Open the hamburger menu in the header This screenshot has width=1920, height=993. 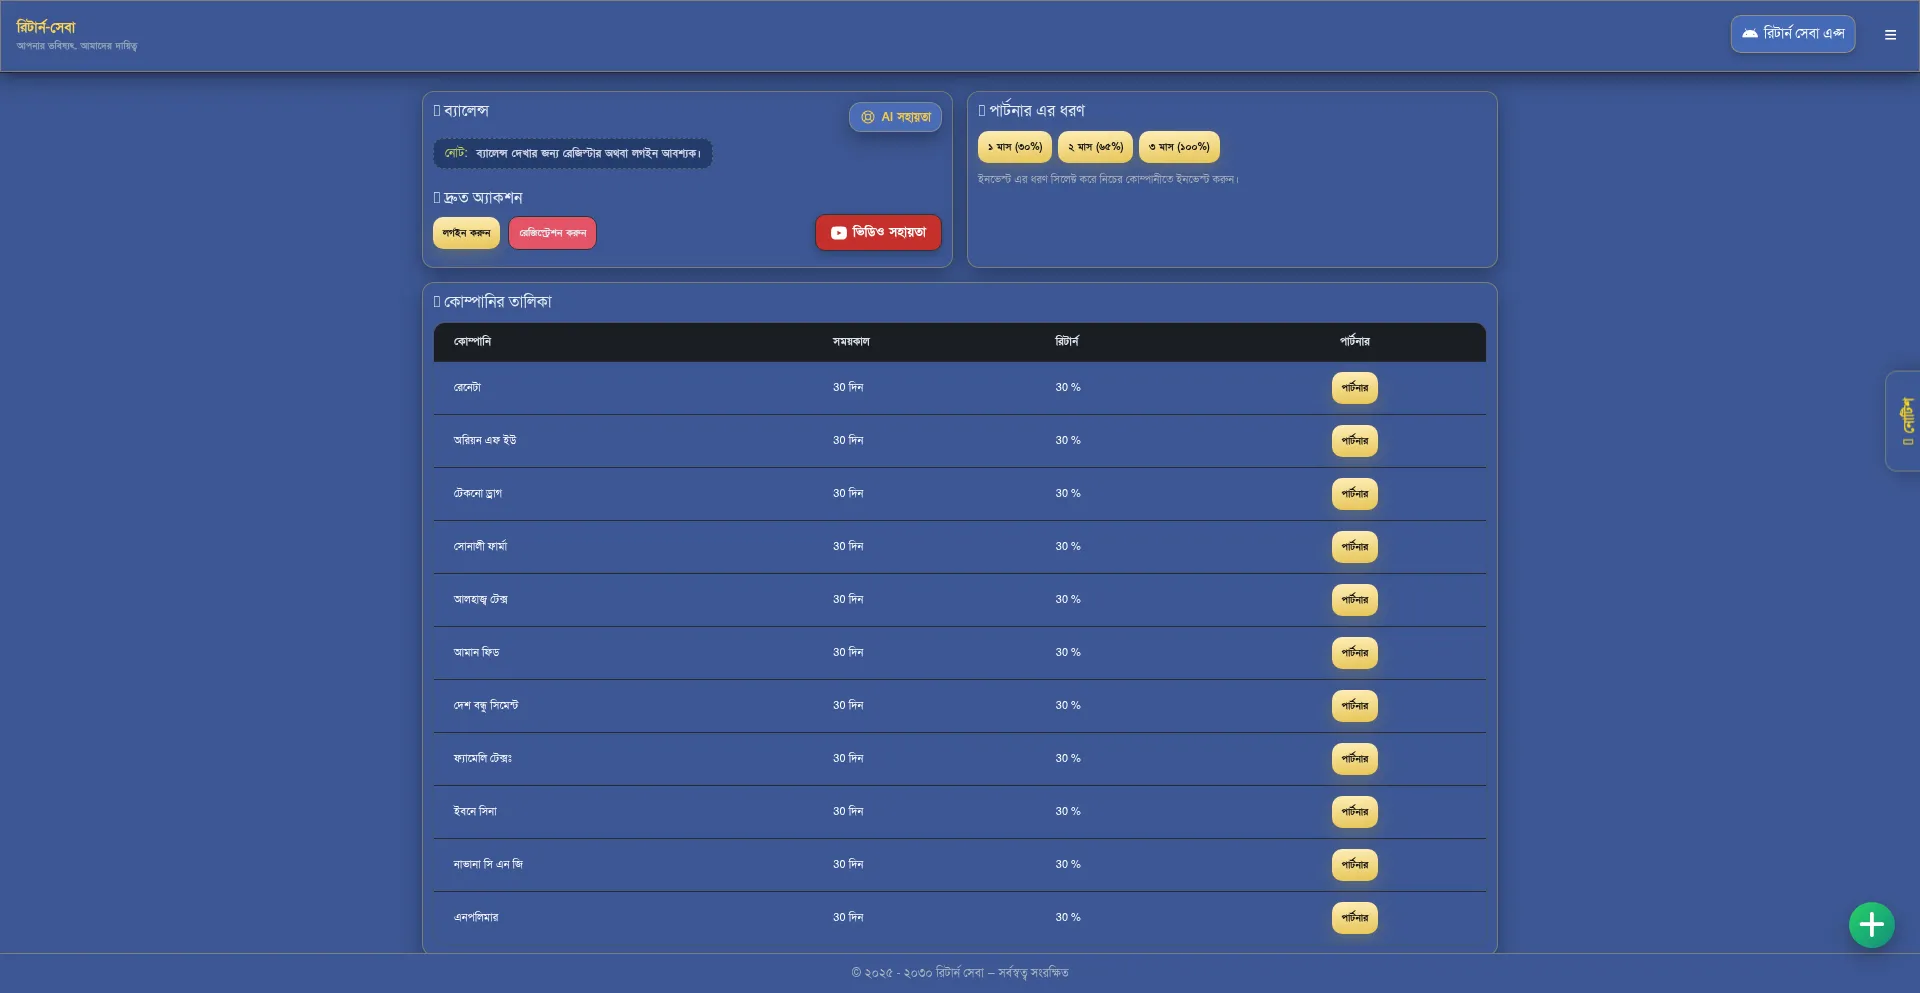click(x=1890, y=35)
